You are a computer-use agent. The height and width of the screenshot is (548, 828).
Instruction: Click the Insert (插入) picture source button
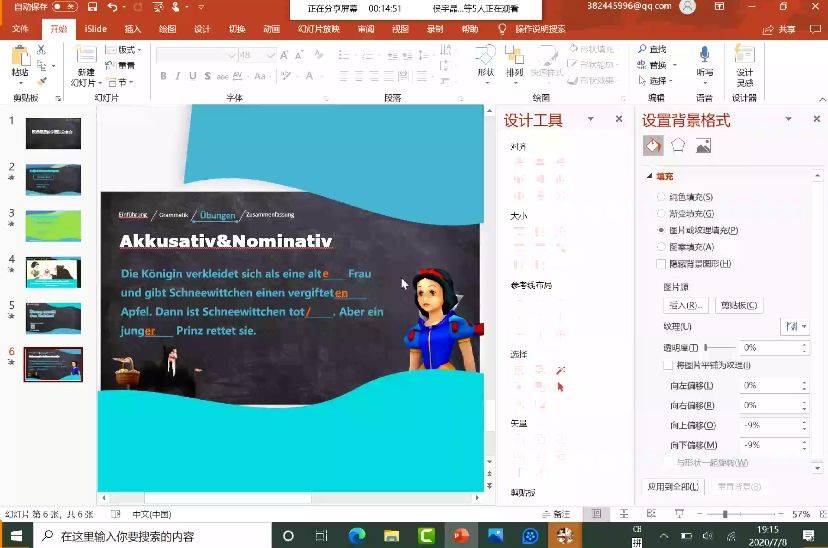(x=685, y=305)
